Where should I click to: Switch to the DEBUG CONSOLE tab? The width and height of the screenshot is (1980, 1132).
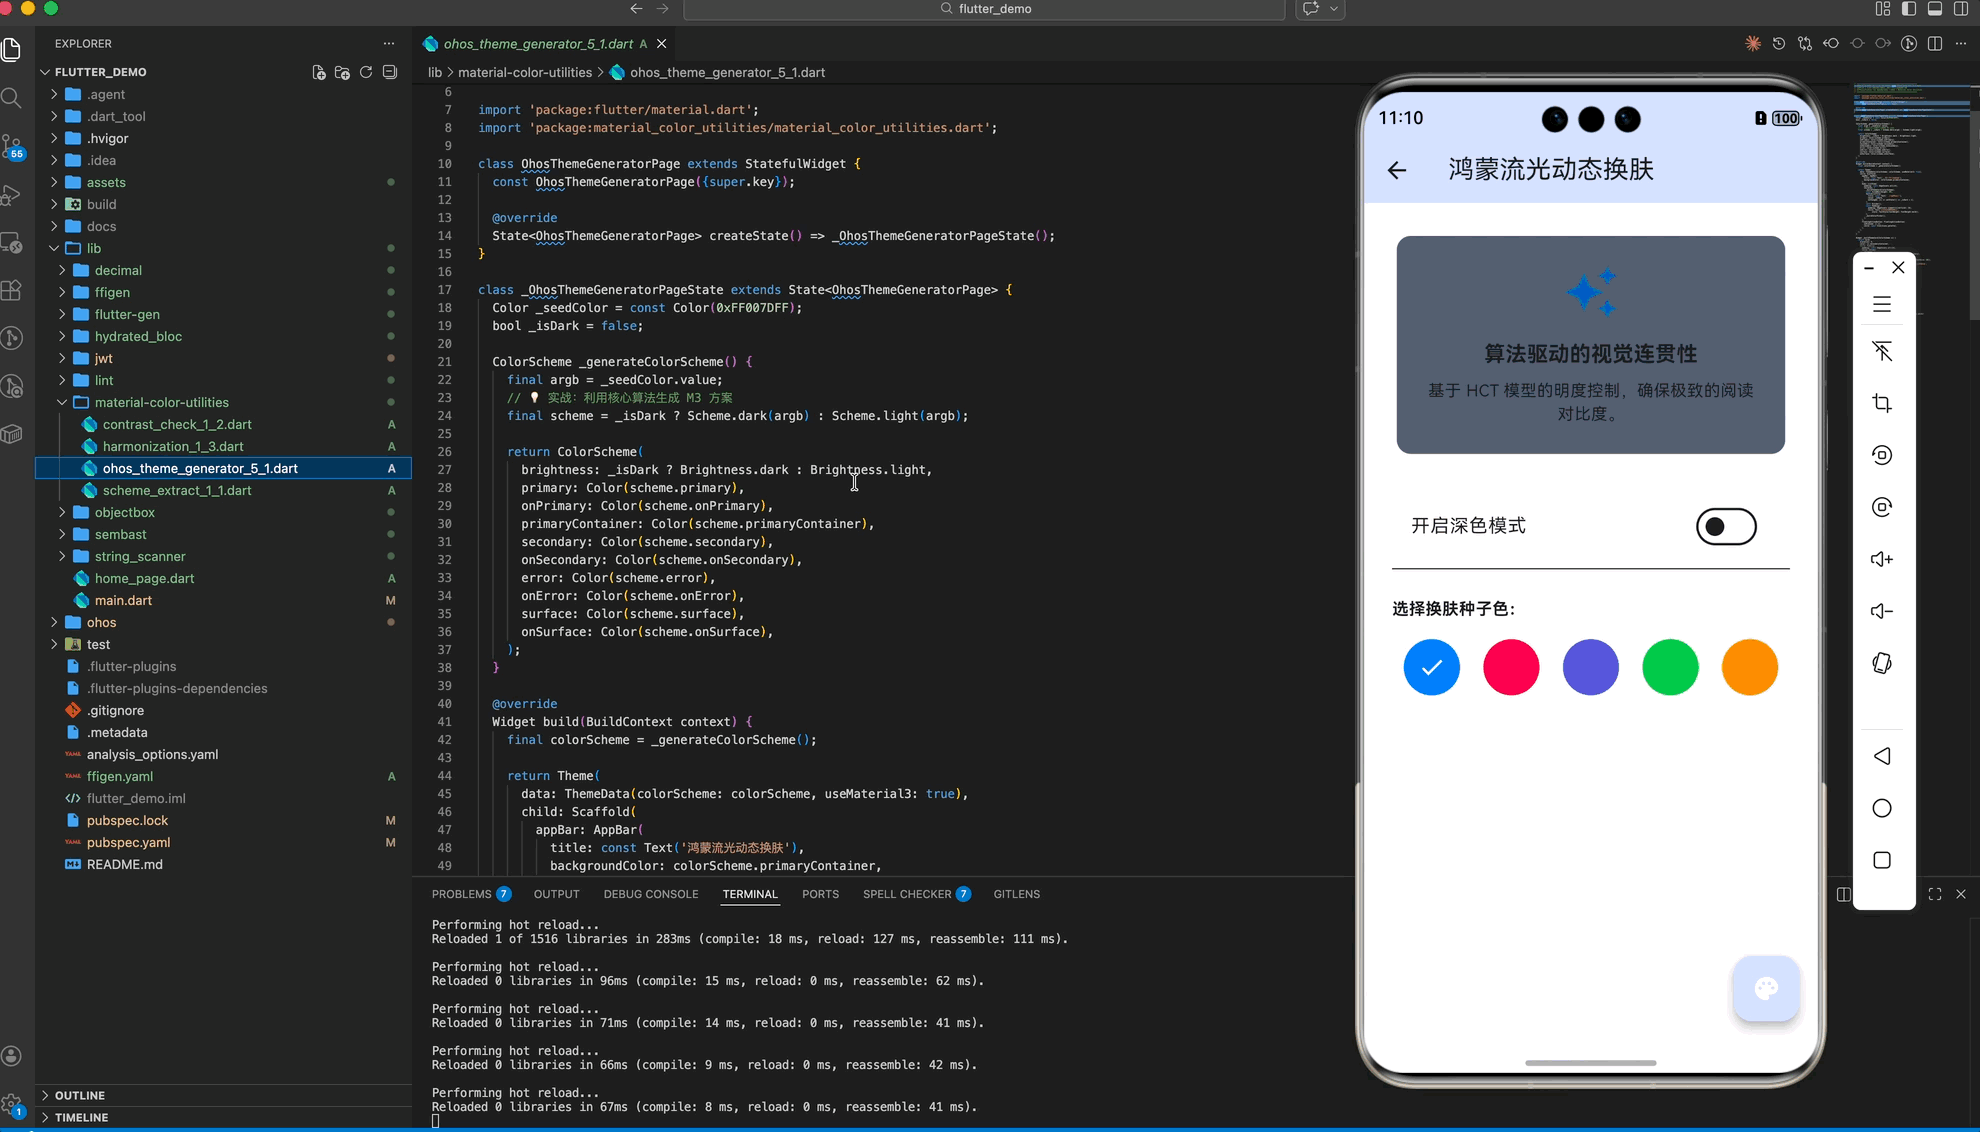coord(650,894)
